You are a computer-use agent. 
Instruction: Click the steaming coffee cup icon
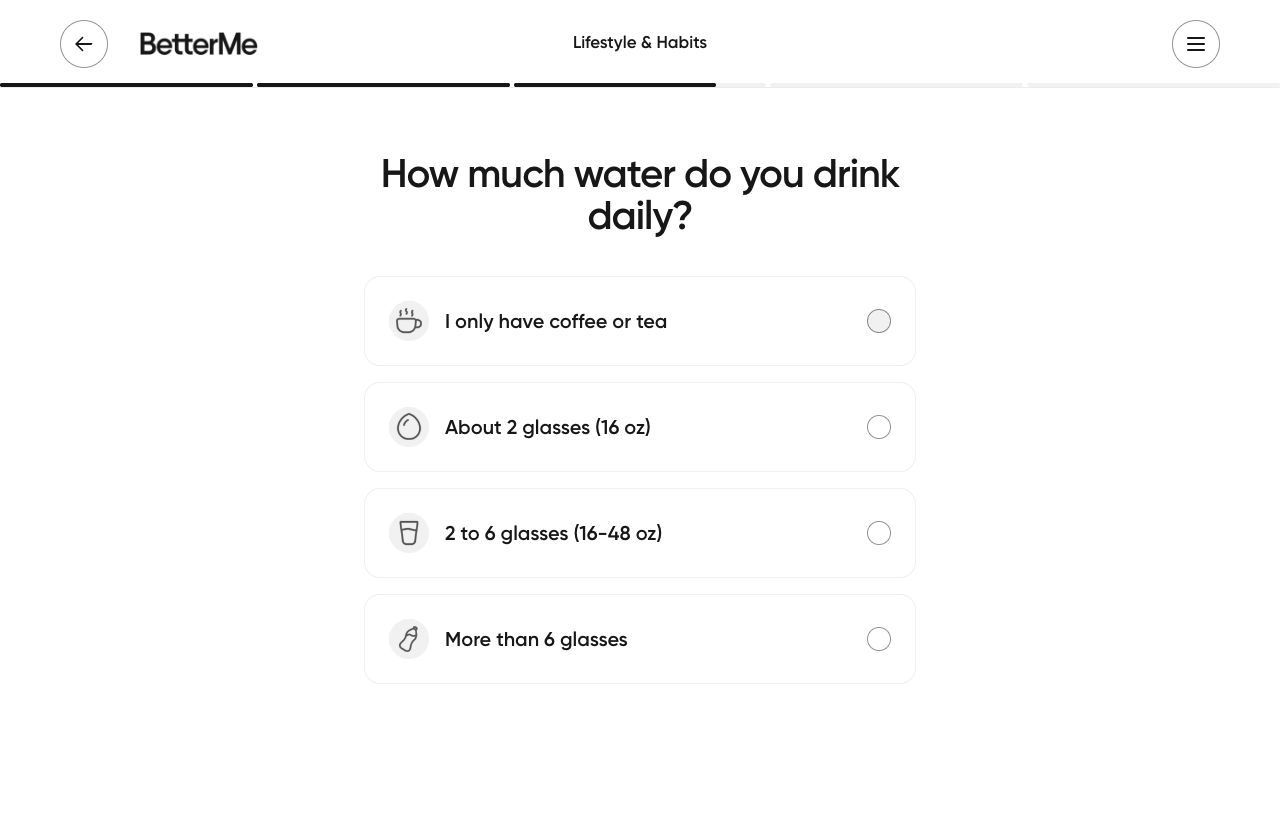(x=409, y=321)
